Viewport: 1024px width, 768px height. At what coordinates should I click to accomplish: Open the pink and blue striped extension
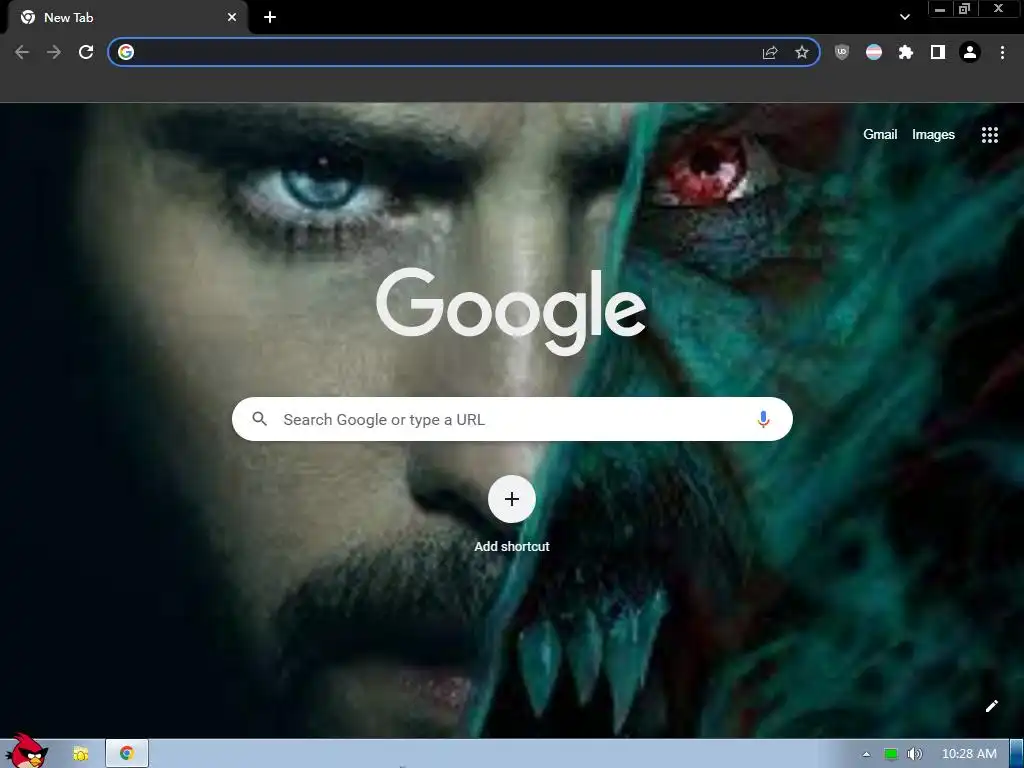pos(874,52)
